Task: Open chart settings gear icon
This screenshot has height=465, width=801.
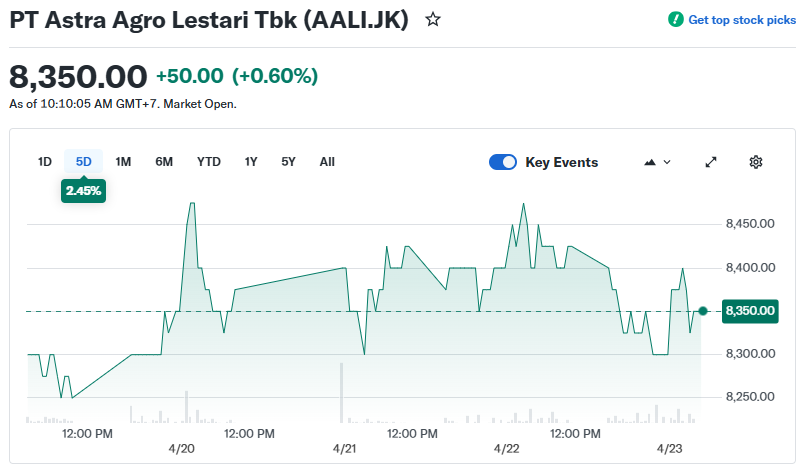Action: pyautogui.click(x=756, y=162)
